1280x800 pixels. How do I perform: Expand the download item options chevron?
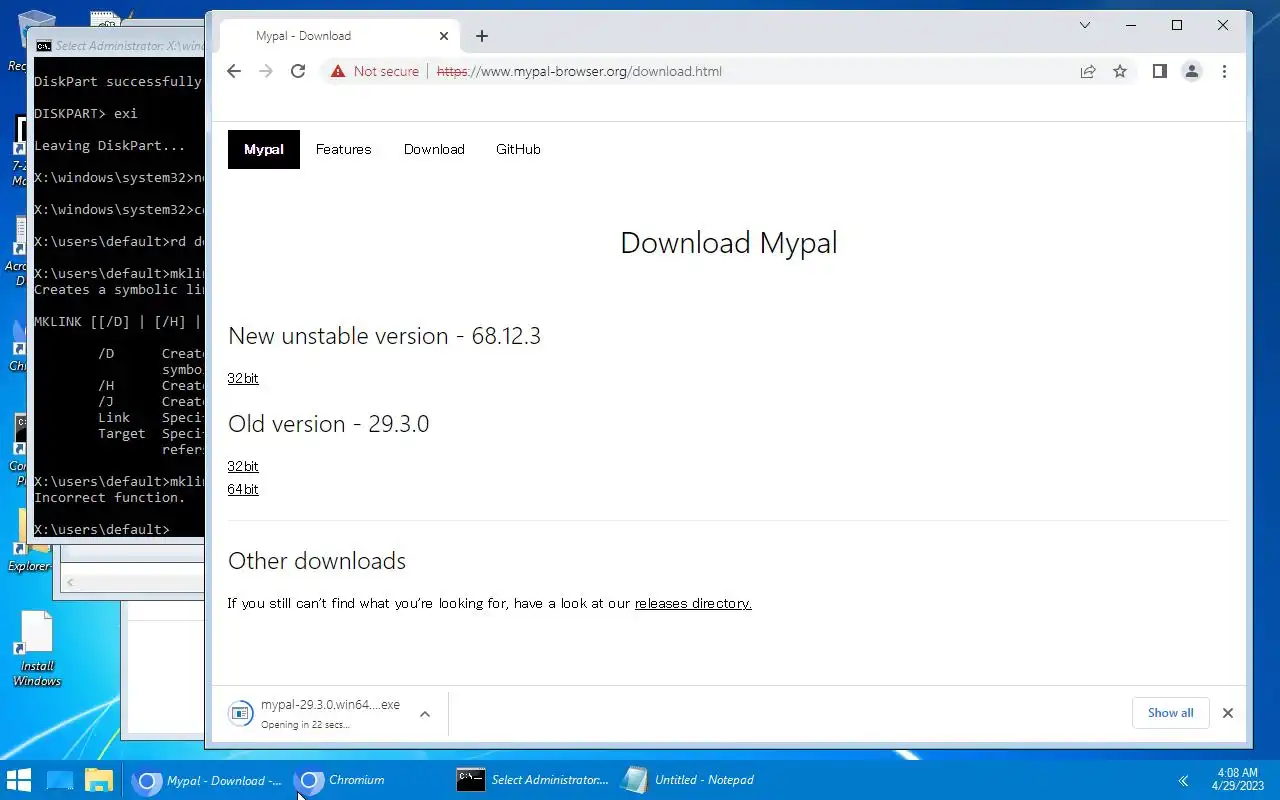(x=425, y=714)
